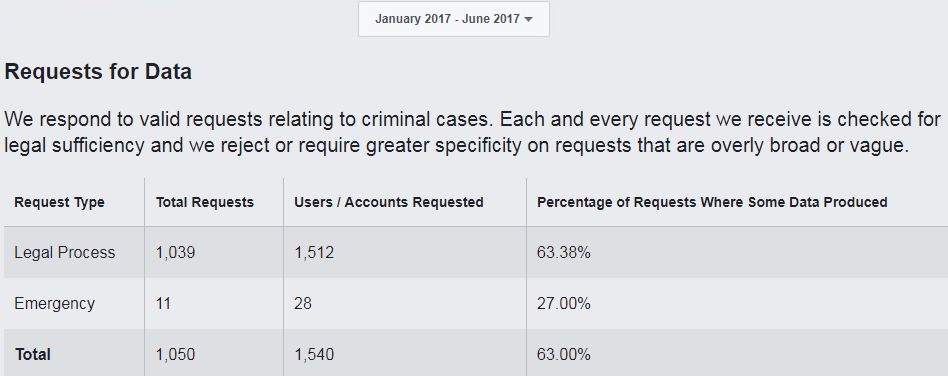Click the 63.38% percentage cell
948x376 pixels.
click(563, 252)
